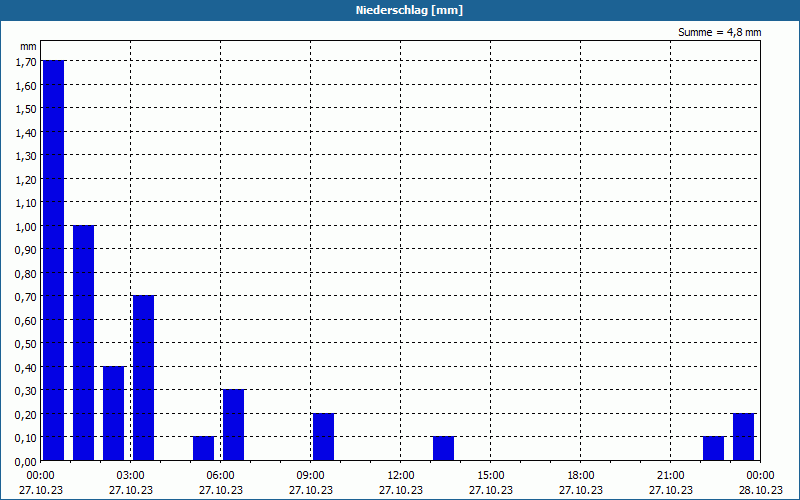Click the 1,20 y-axis label
This screenshot has width=800, height=500.
tap(26, 179)
